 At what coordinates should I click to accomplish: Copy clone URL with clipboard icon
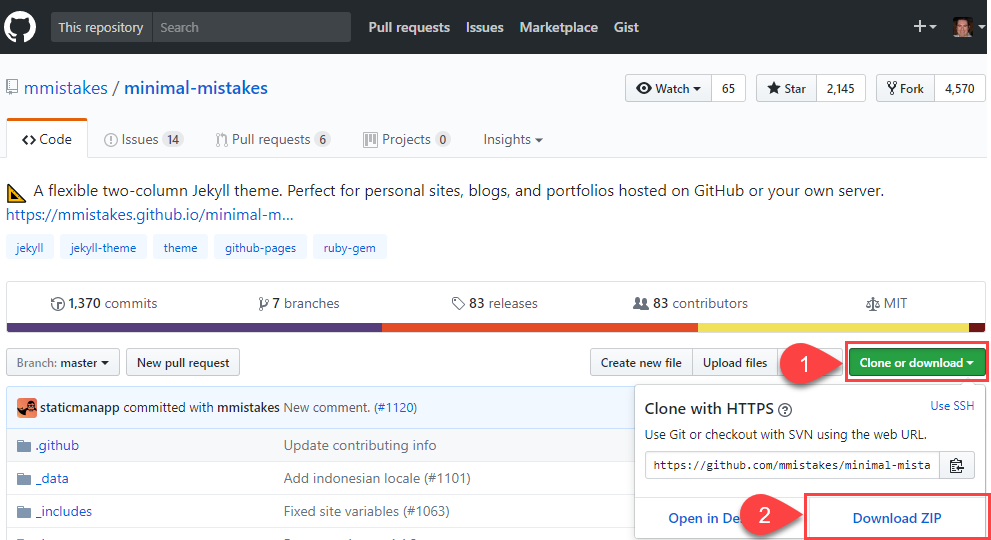click(956, 465)
